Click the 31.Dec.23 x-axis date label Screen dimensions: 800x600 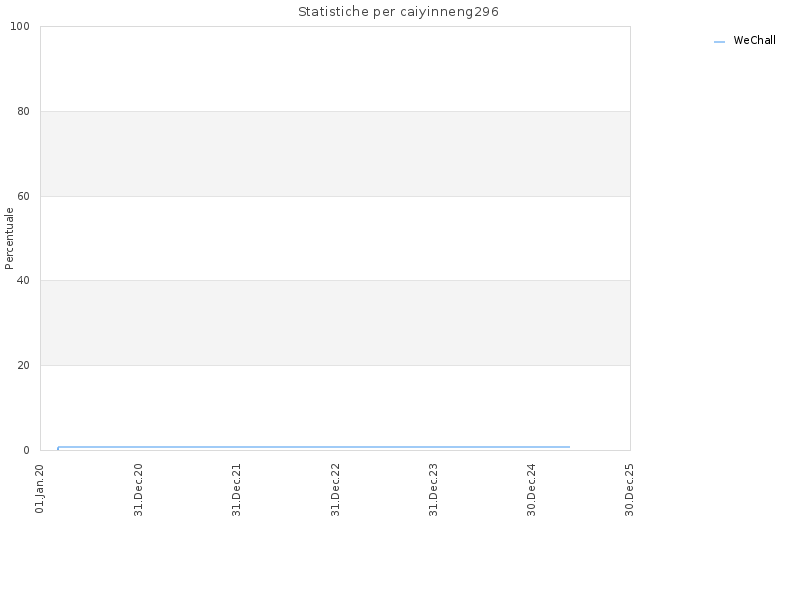pyautogui.click(x=434, y=490)
